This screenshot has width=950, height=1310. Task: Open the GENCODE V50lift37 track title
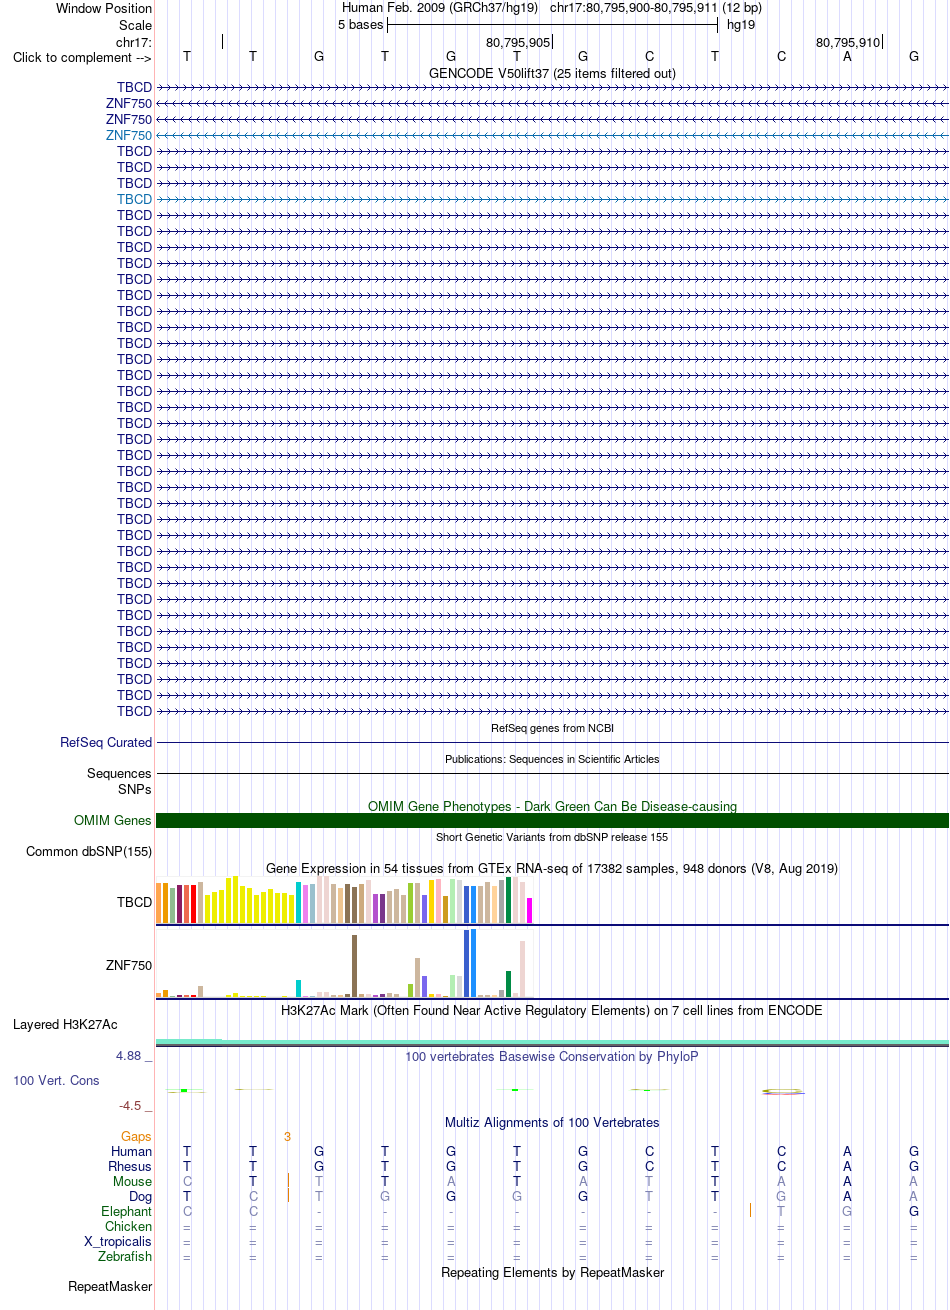click(x=552, y=73)
